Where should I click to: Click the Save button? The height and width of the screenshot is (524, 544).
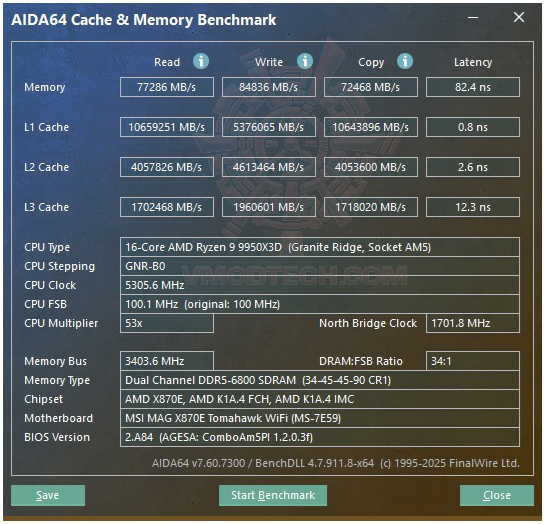[x=48, y=495]
